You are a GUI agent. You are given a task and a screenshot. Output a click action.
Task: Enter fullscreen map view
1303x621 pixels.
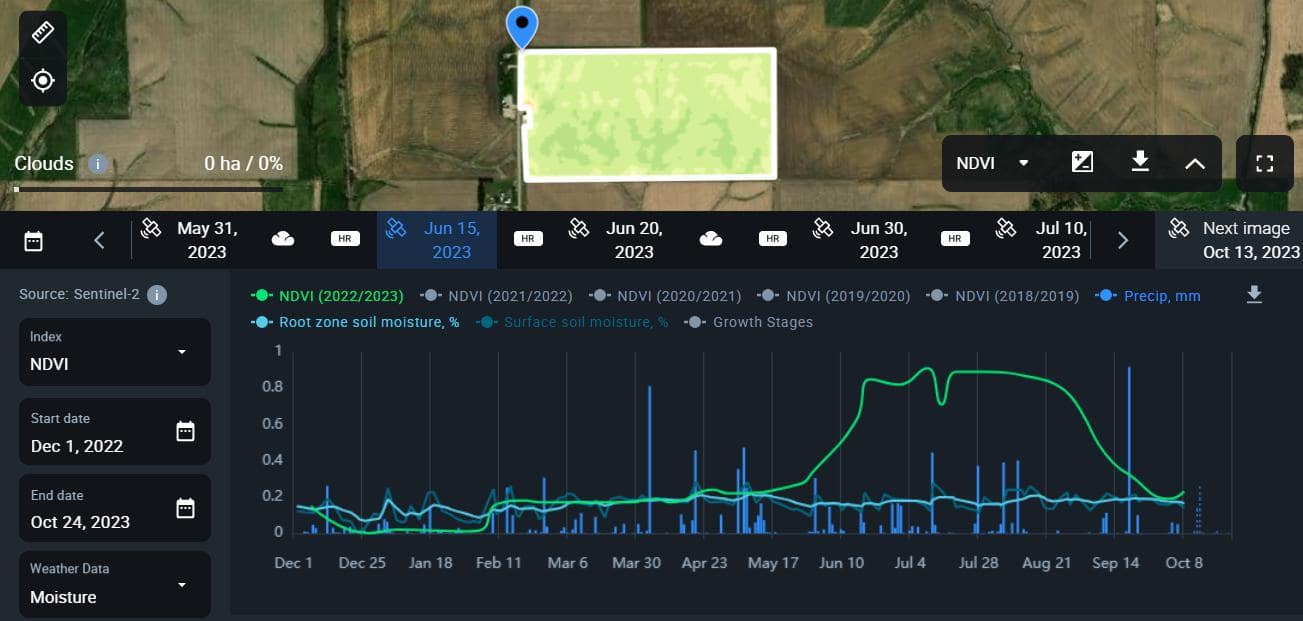[x=1264, y=163]
